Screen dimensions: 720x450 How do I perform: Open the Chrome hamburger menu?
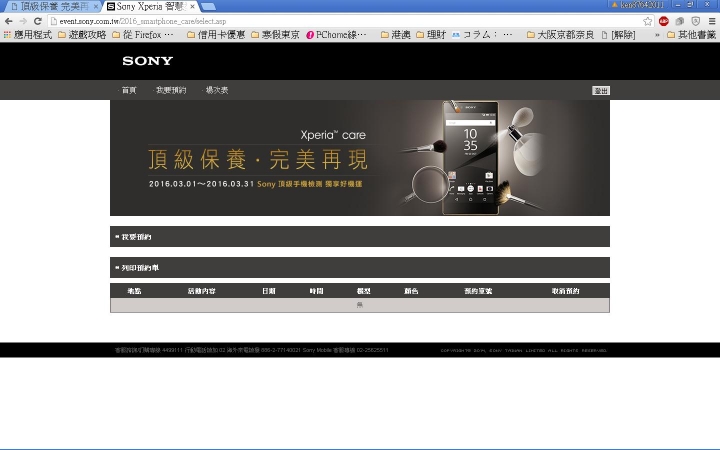(x=712, y=21)
